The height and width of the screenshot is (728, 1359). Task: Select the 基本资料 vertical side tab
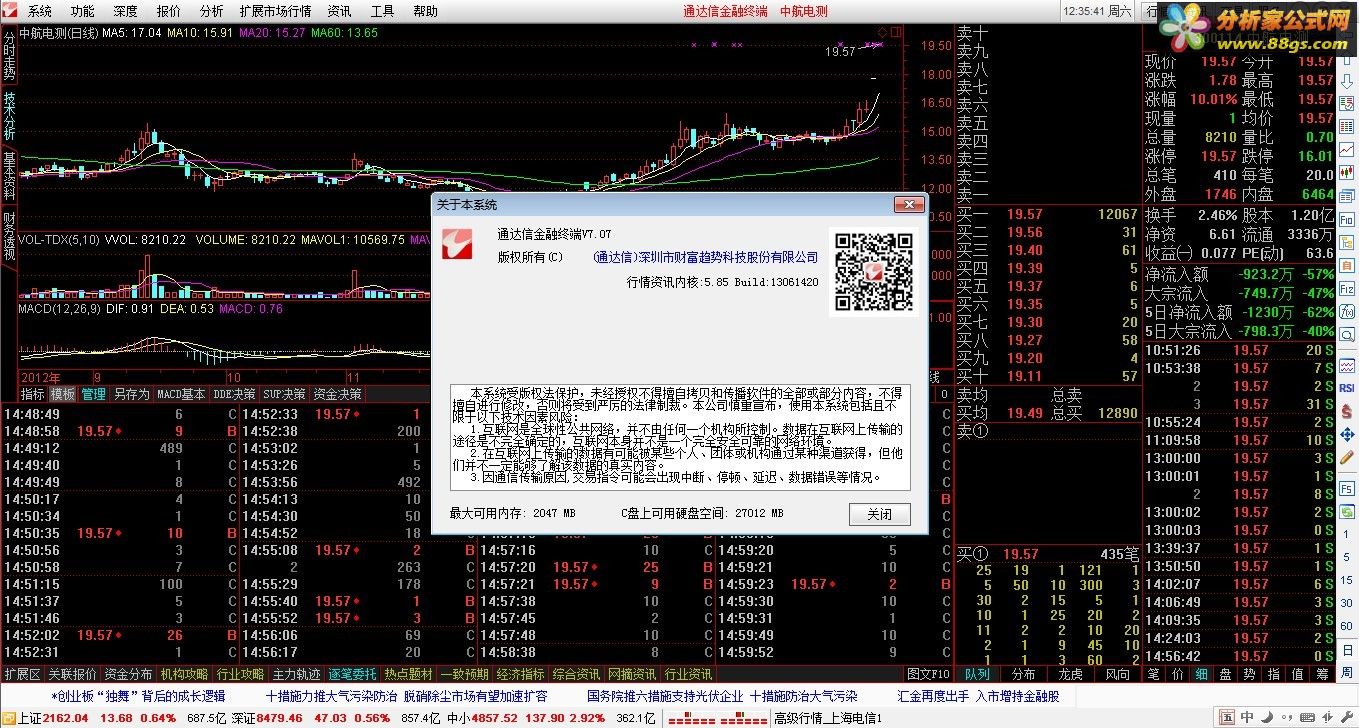pyautogui.click(x=9, y=176)
